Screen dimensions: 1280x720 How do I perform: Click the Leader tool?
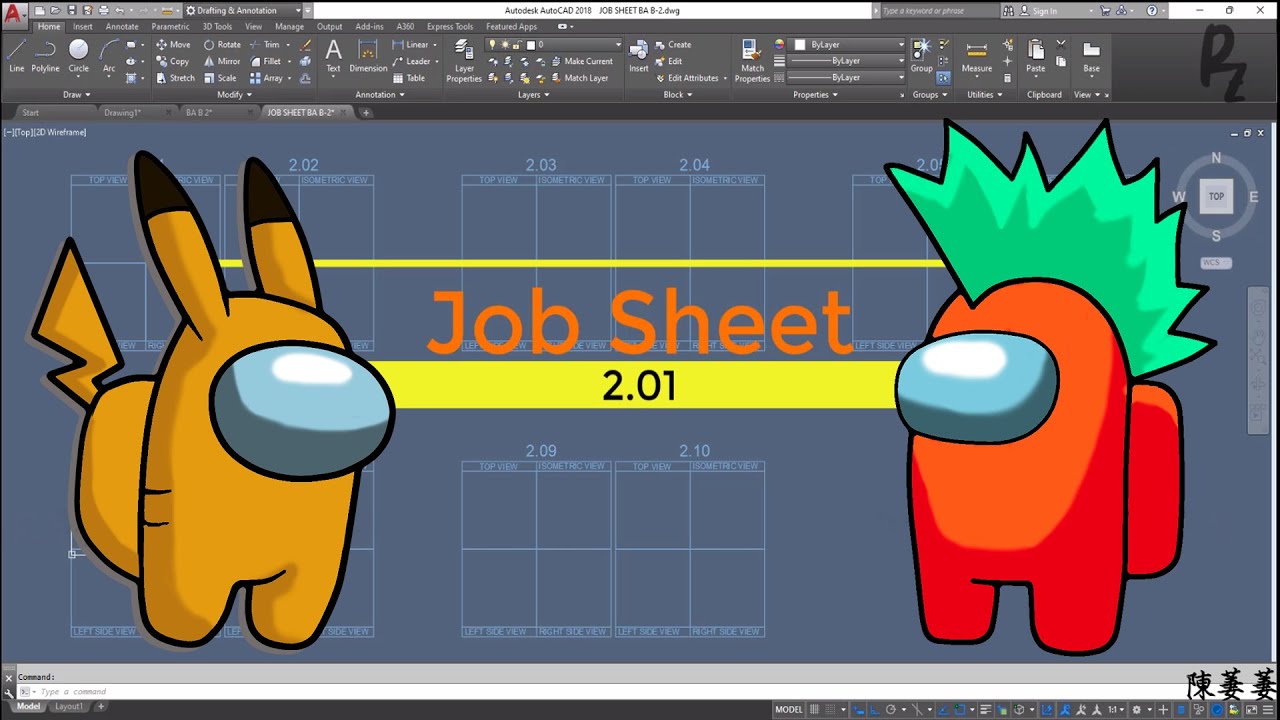411,61
